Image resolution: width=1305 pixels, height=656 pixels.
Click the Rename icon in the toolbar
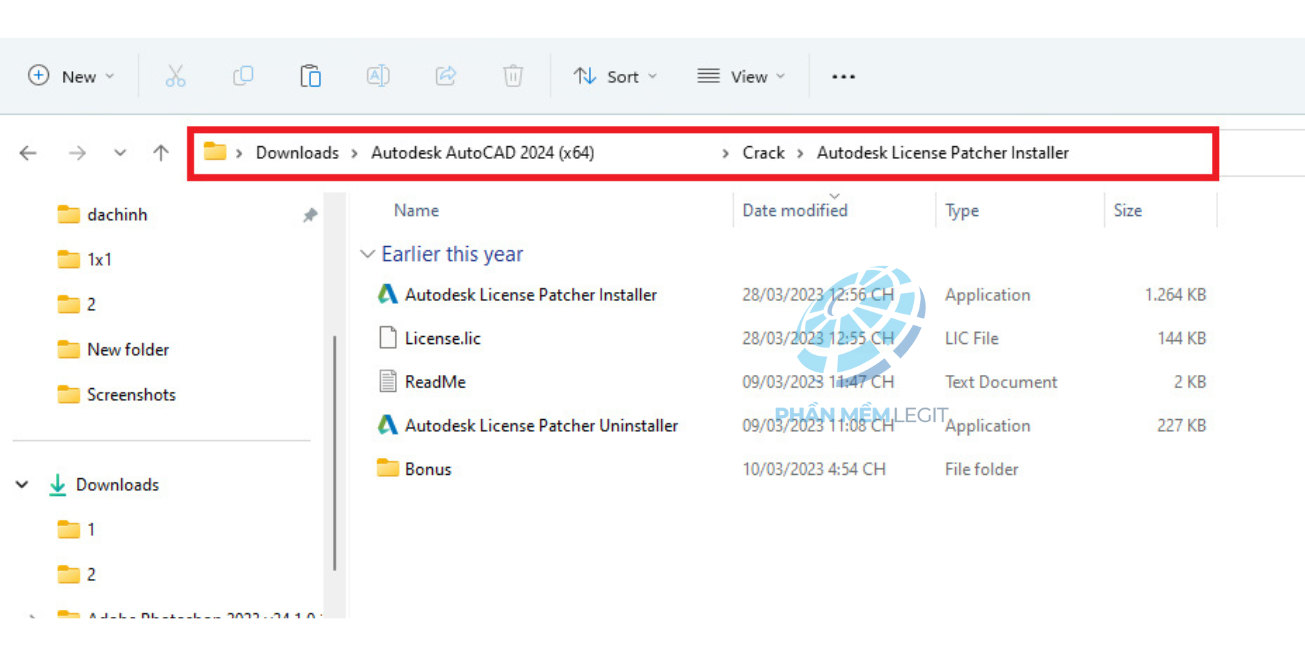click(x=378, y=76)
